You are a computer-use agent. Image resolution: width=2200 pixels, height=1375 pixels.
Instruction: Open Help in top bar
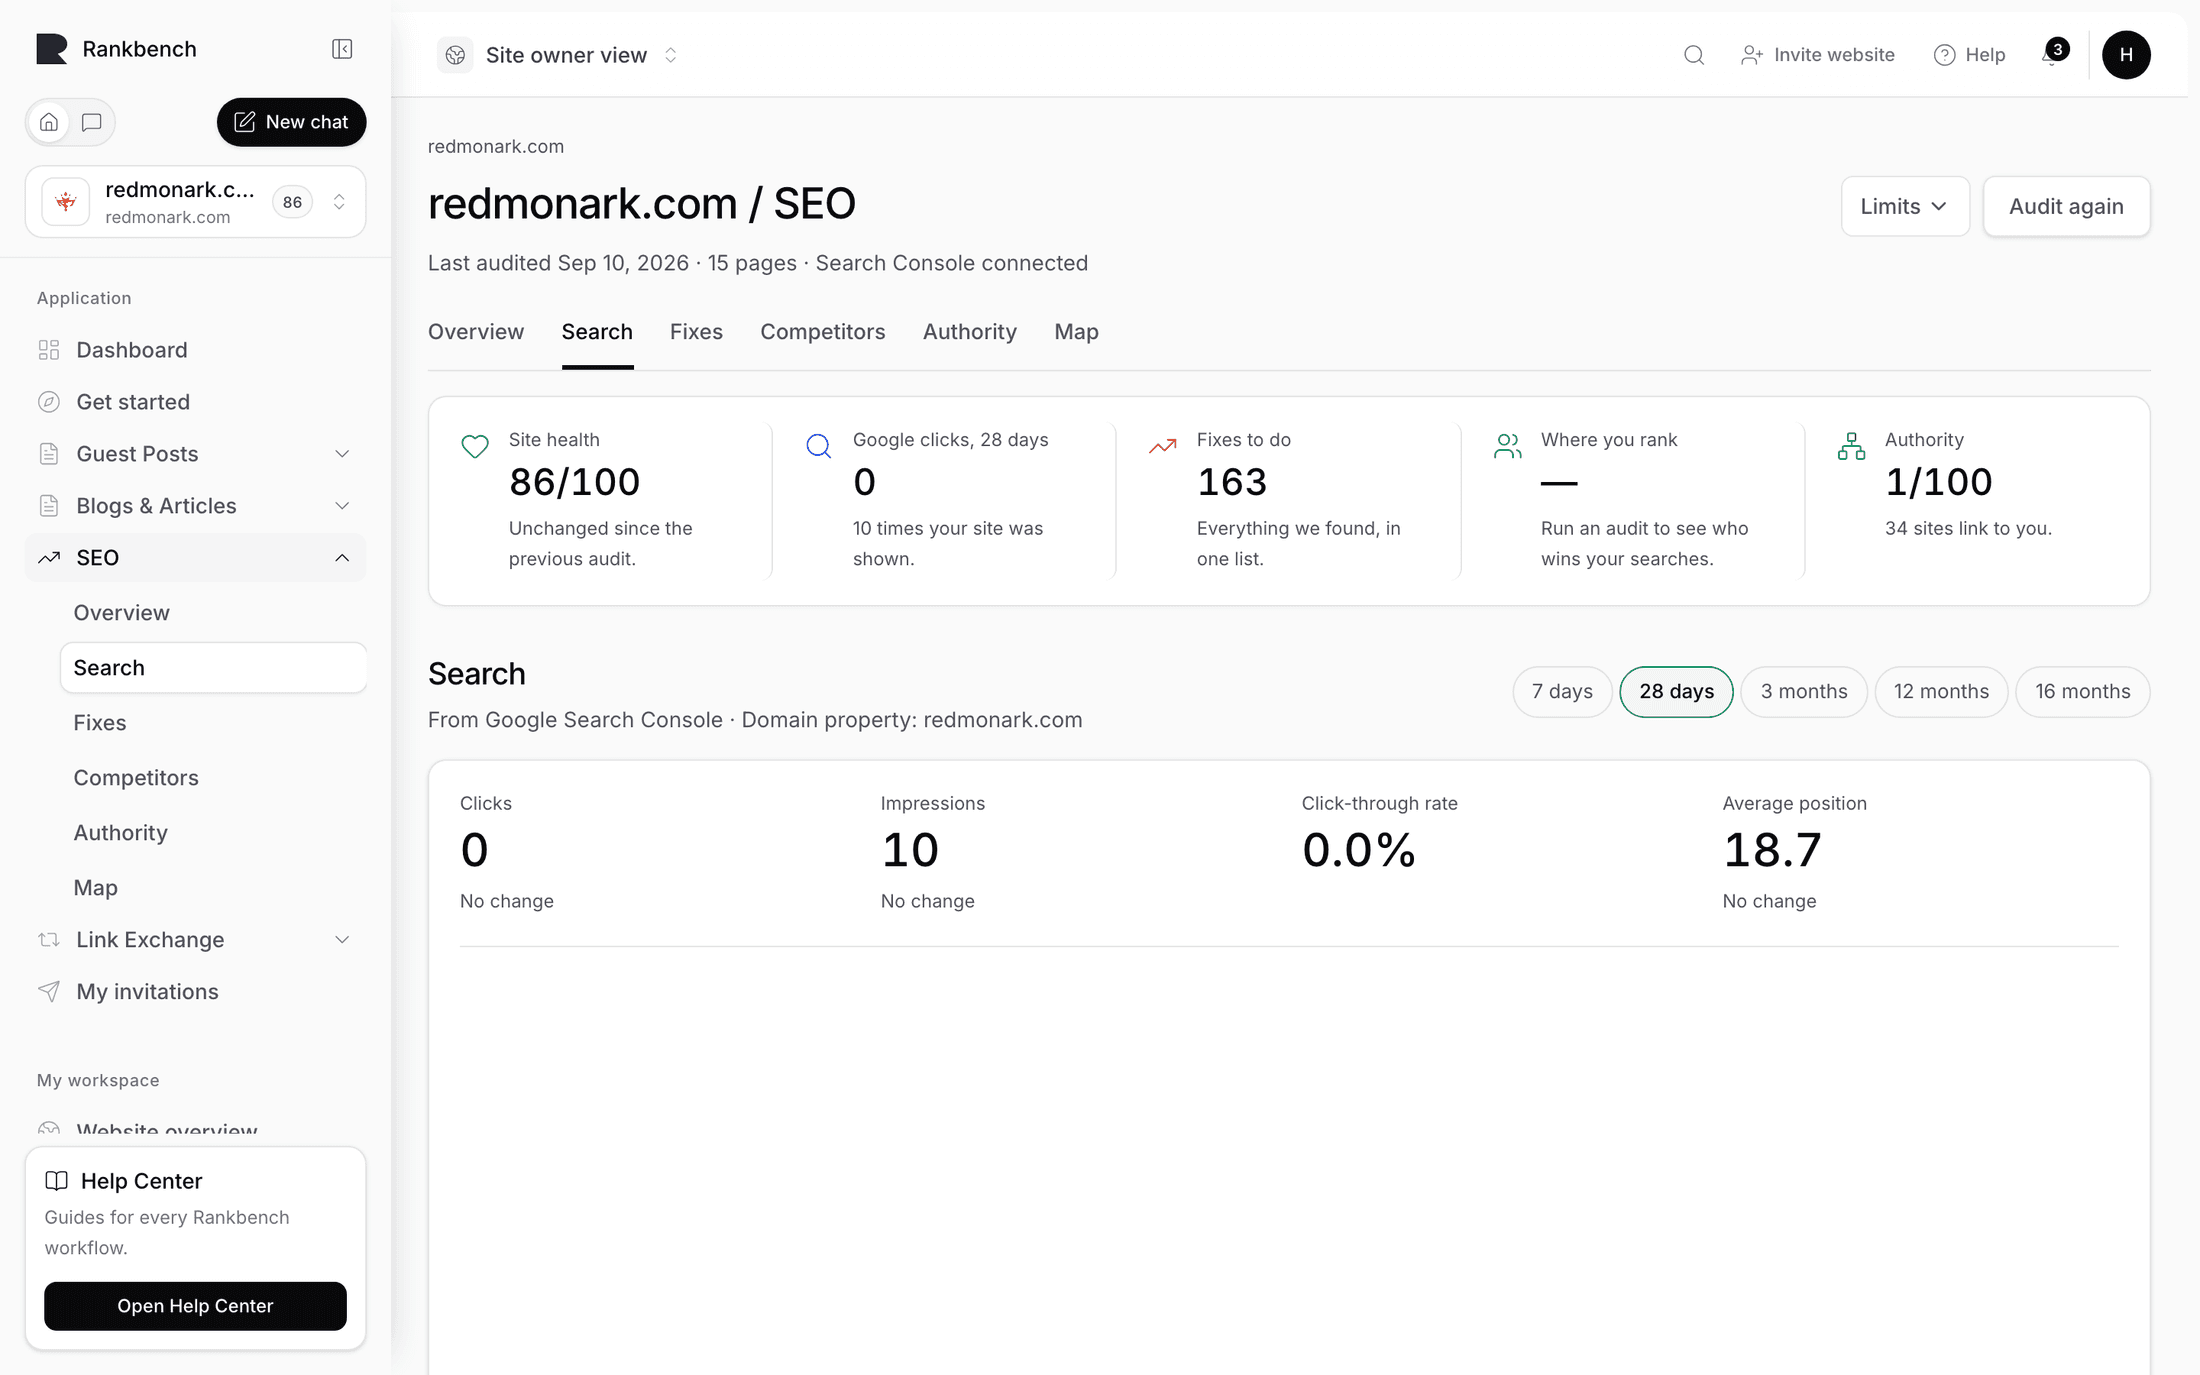pos(1969,55)
